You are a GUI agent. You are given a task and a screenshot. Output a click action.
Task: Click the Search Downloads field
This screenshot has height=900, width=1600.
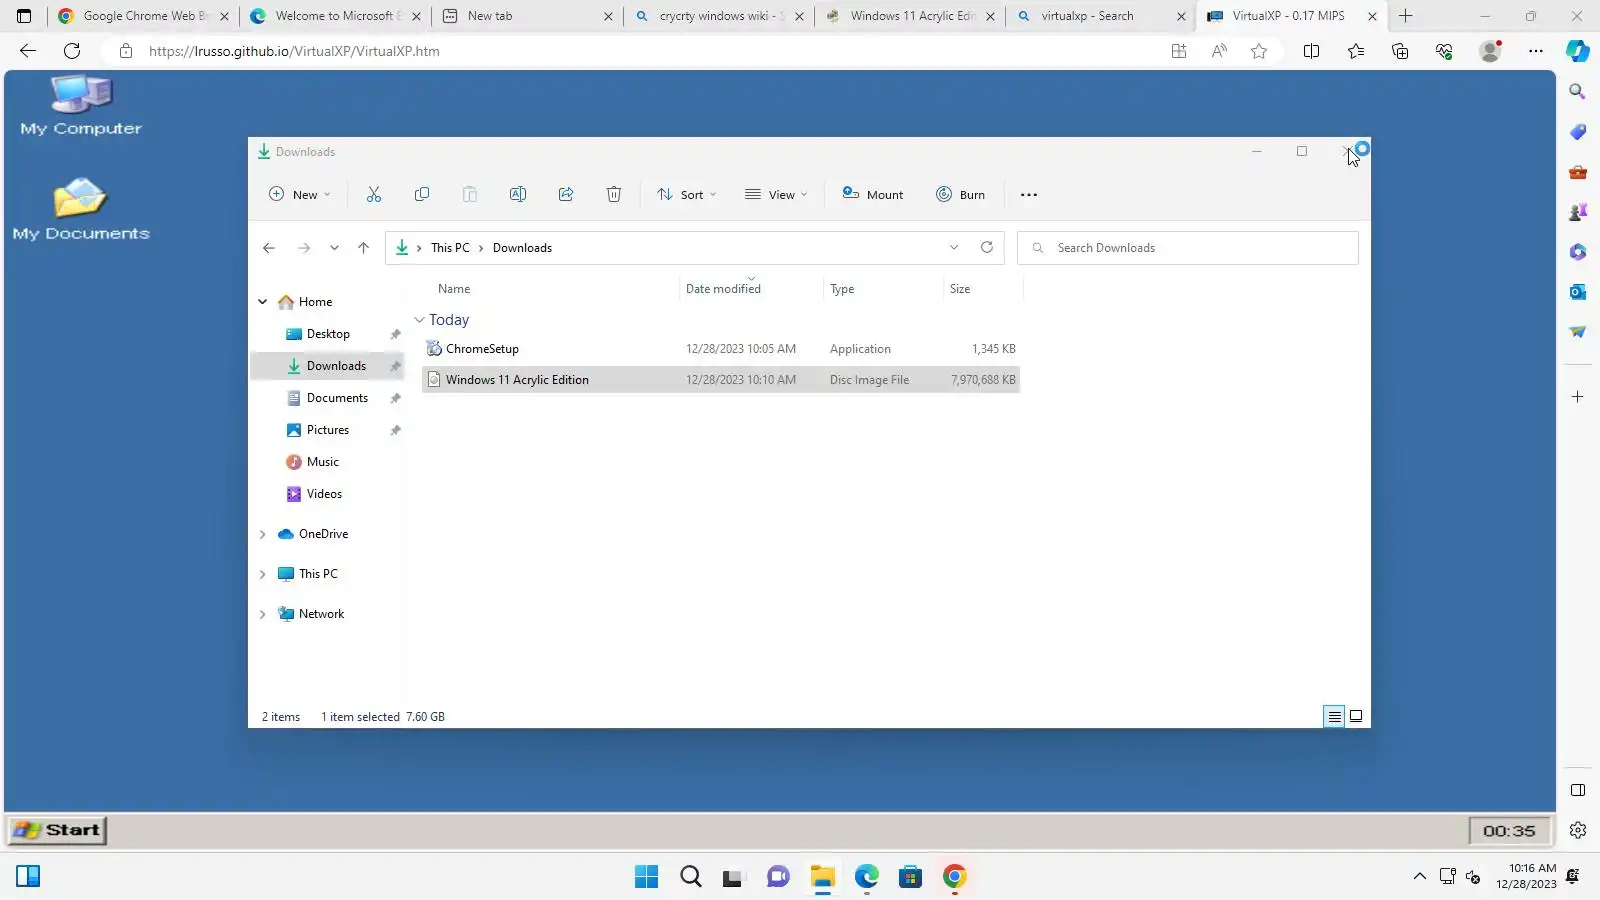point(1188,248)
